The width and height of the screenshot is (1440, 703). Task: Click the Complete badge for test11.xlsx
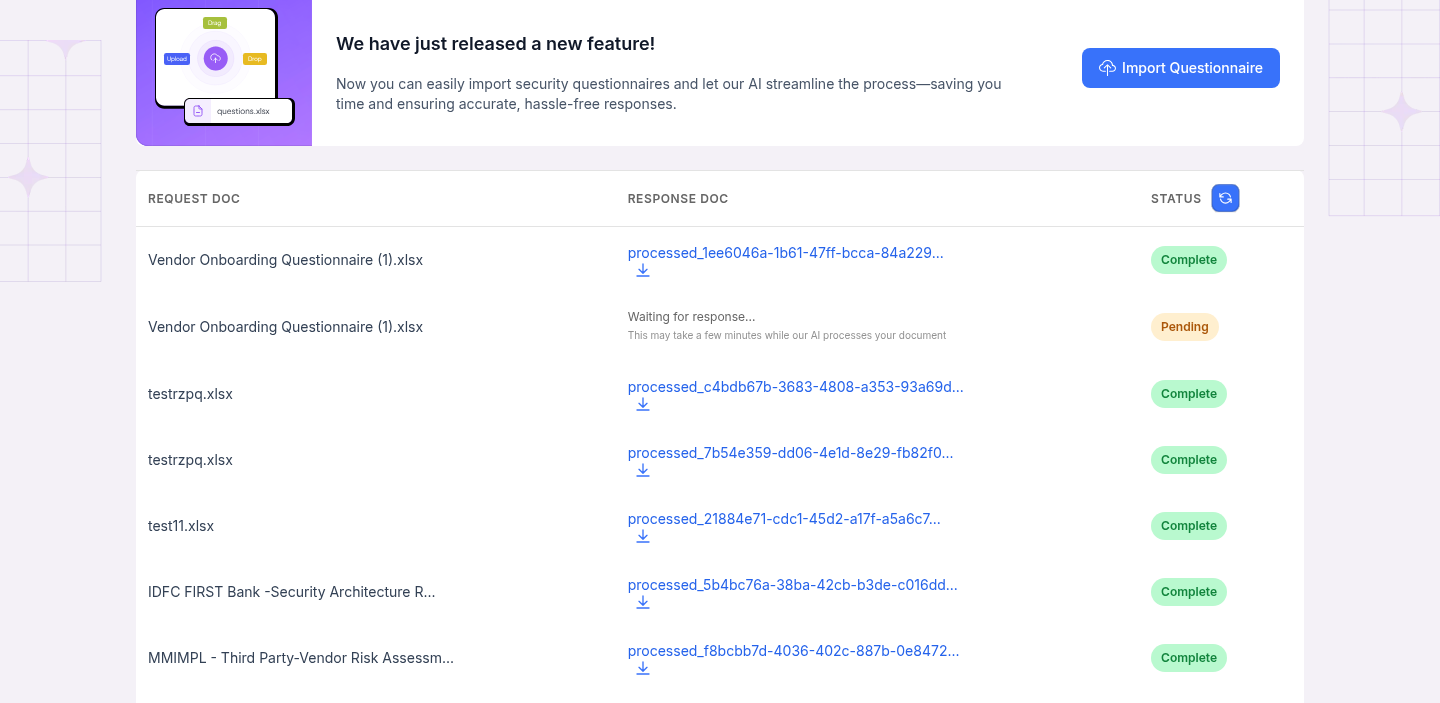[x=1188, y=526]
